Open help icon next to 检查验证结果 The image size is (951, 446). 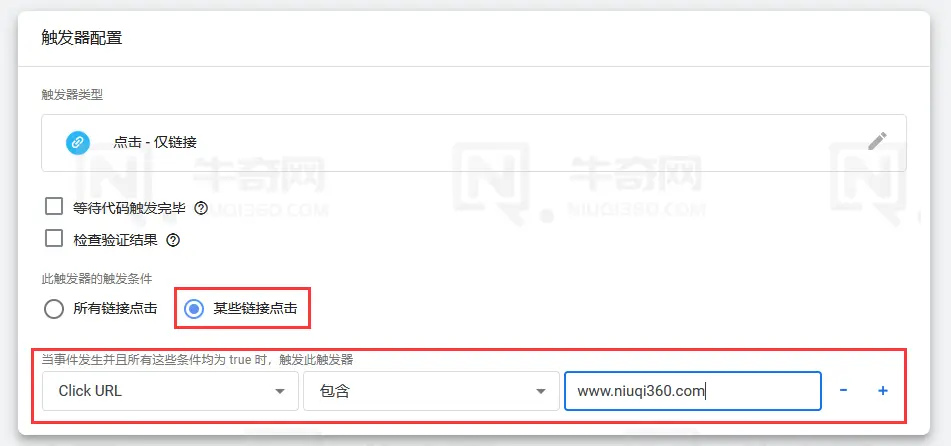[173, 240]
